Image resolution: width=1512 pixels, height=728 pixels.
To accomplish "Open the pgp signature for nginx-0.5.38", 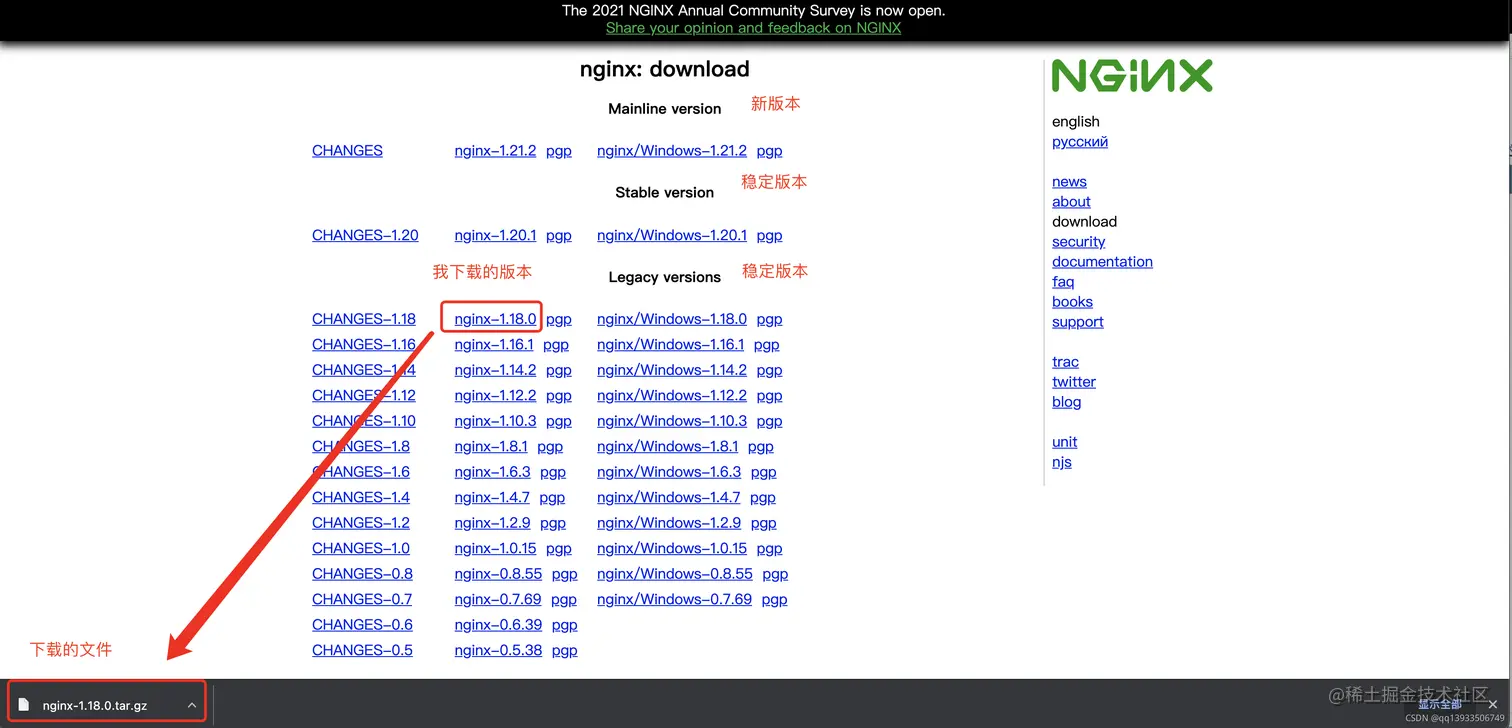I will tap(565, 651).
